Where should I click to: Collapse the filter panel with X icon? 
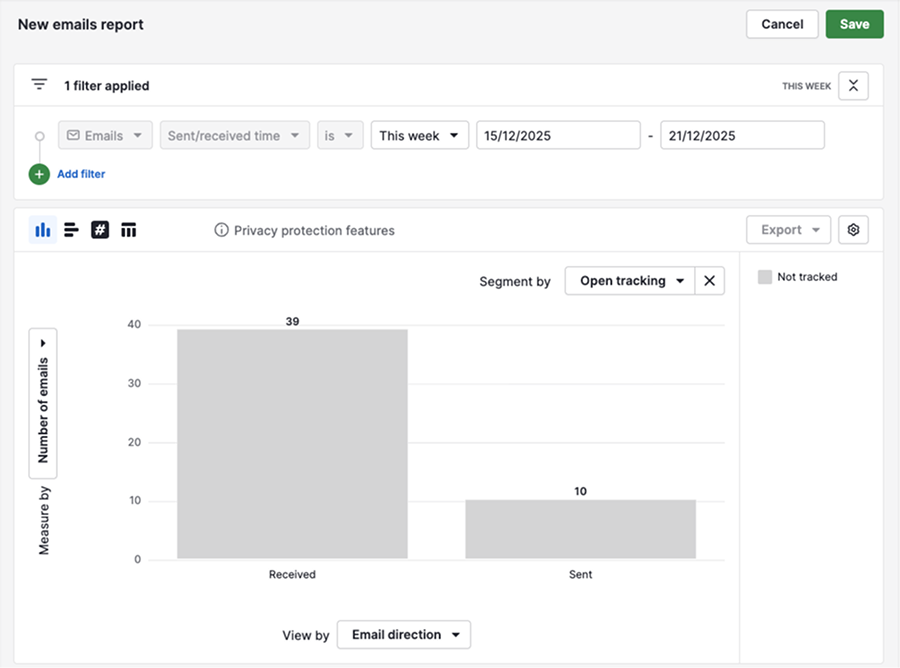click(x=853, y=86)
